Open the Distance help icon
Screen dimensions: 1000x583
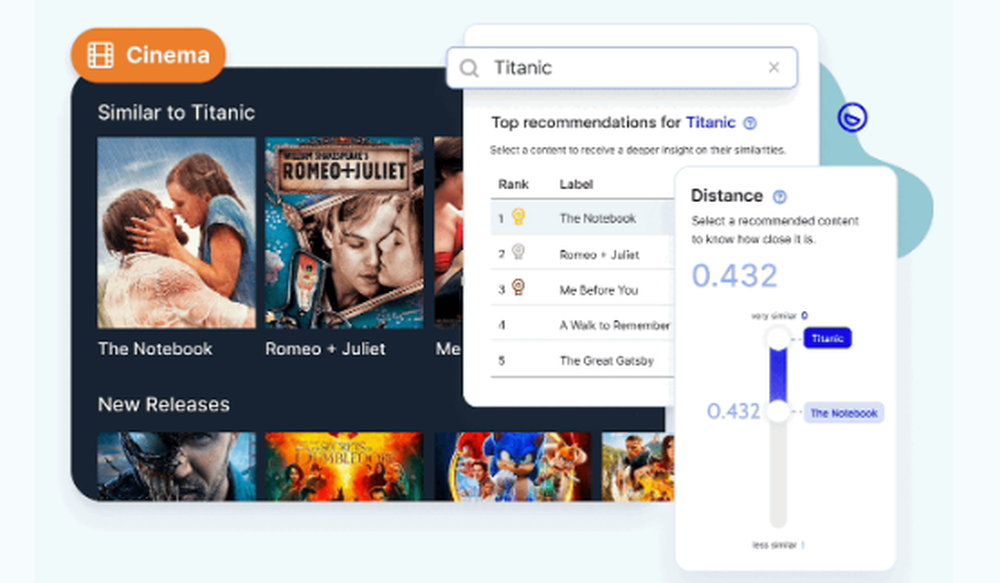779,196
